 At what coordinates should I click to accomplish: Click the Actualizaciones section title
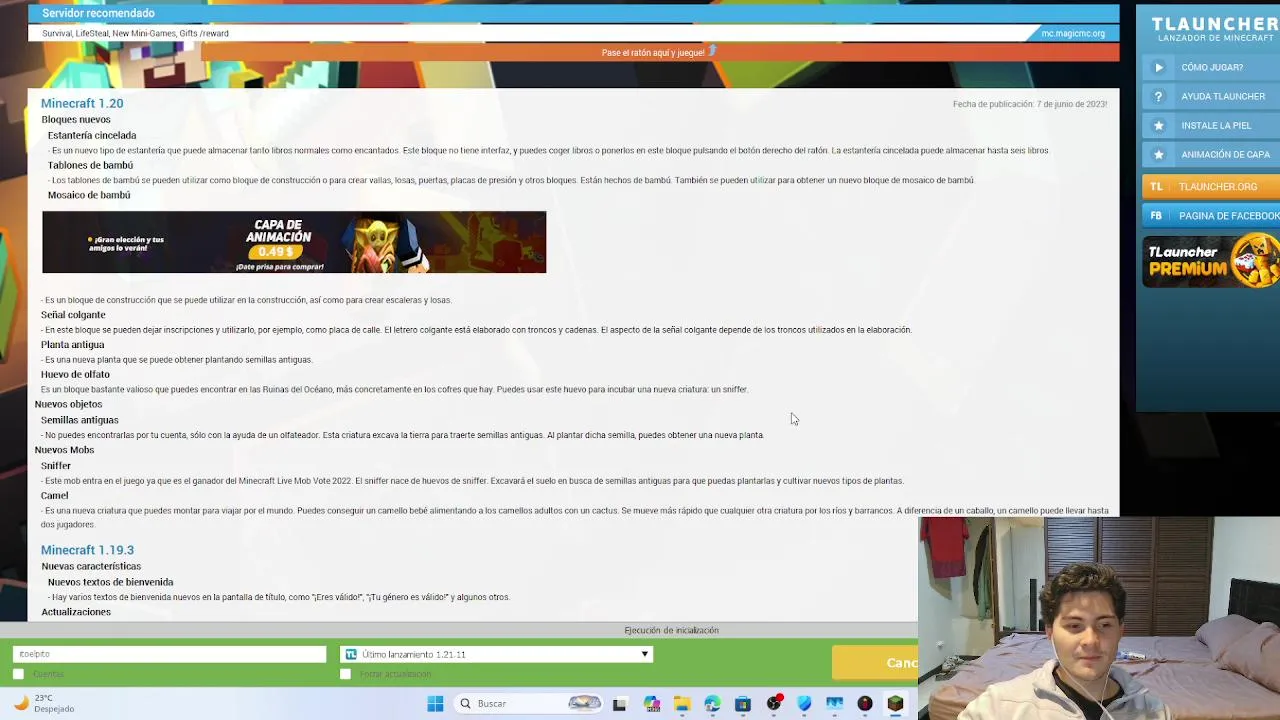coord(76,612)
